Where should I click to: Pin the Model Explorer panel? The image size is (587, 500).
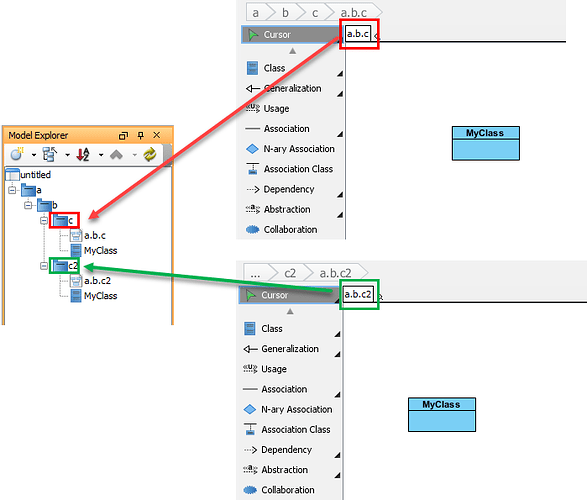pos(140,135)
